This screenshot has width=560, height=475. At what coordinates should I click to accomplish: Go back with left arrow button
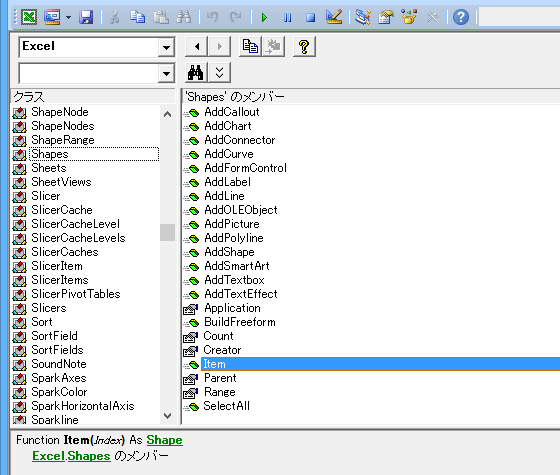click(x=196, y=46)
